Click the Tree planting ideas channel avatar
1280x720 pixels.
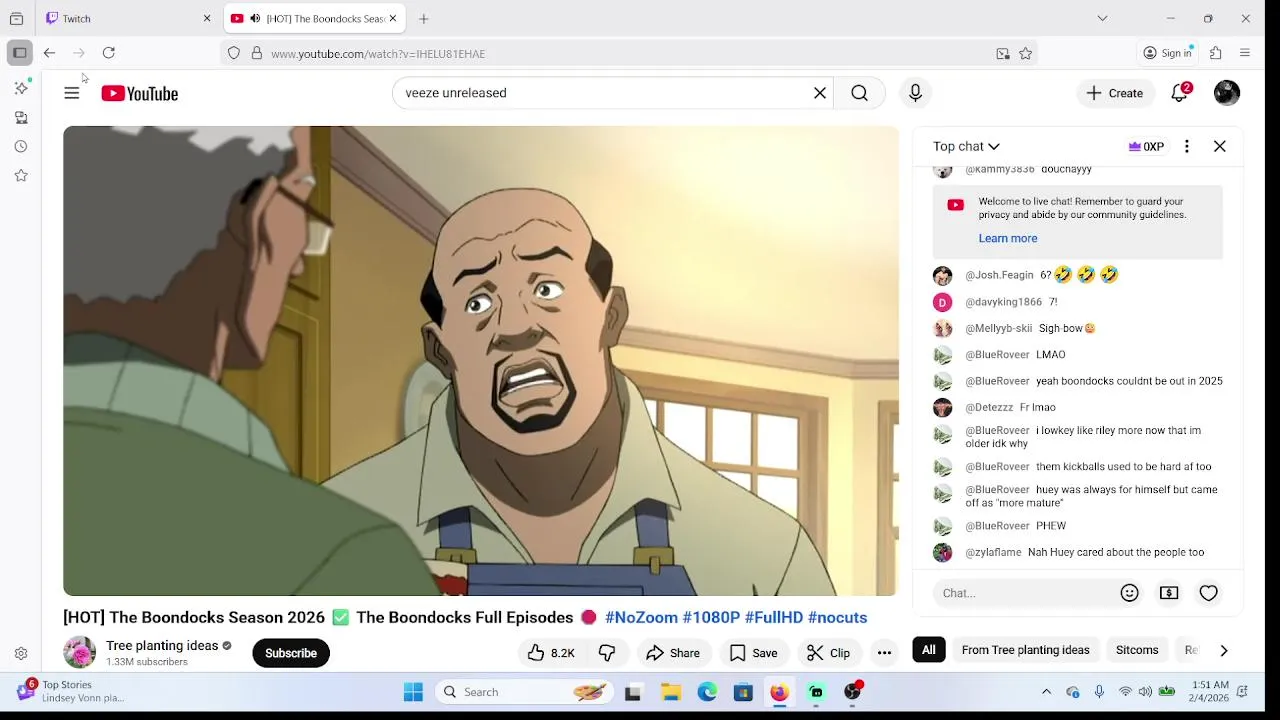click(x=79, y=652)
